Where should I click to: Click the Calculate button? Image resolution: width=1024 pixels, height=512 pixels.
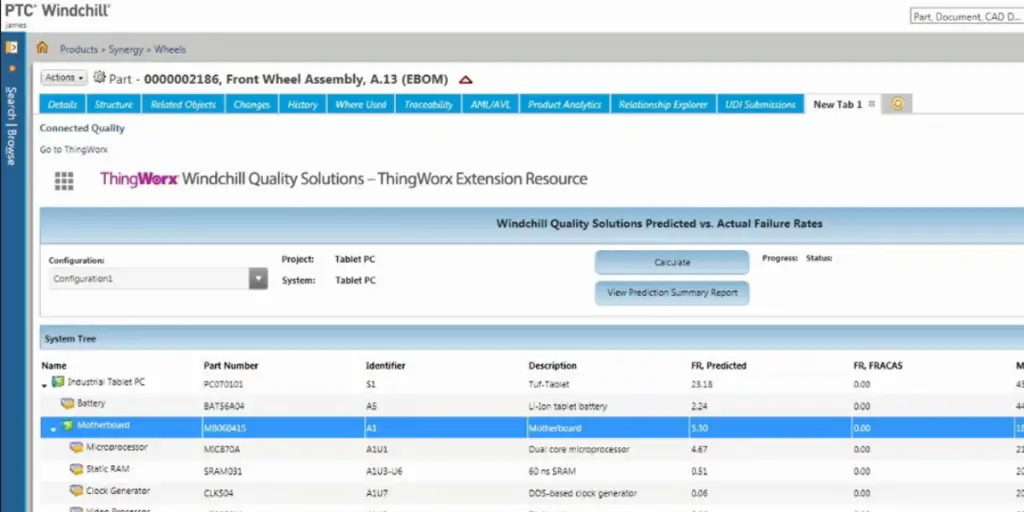point(672,262)
